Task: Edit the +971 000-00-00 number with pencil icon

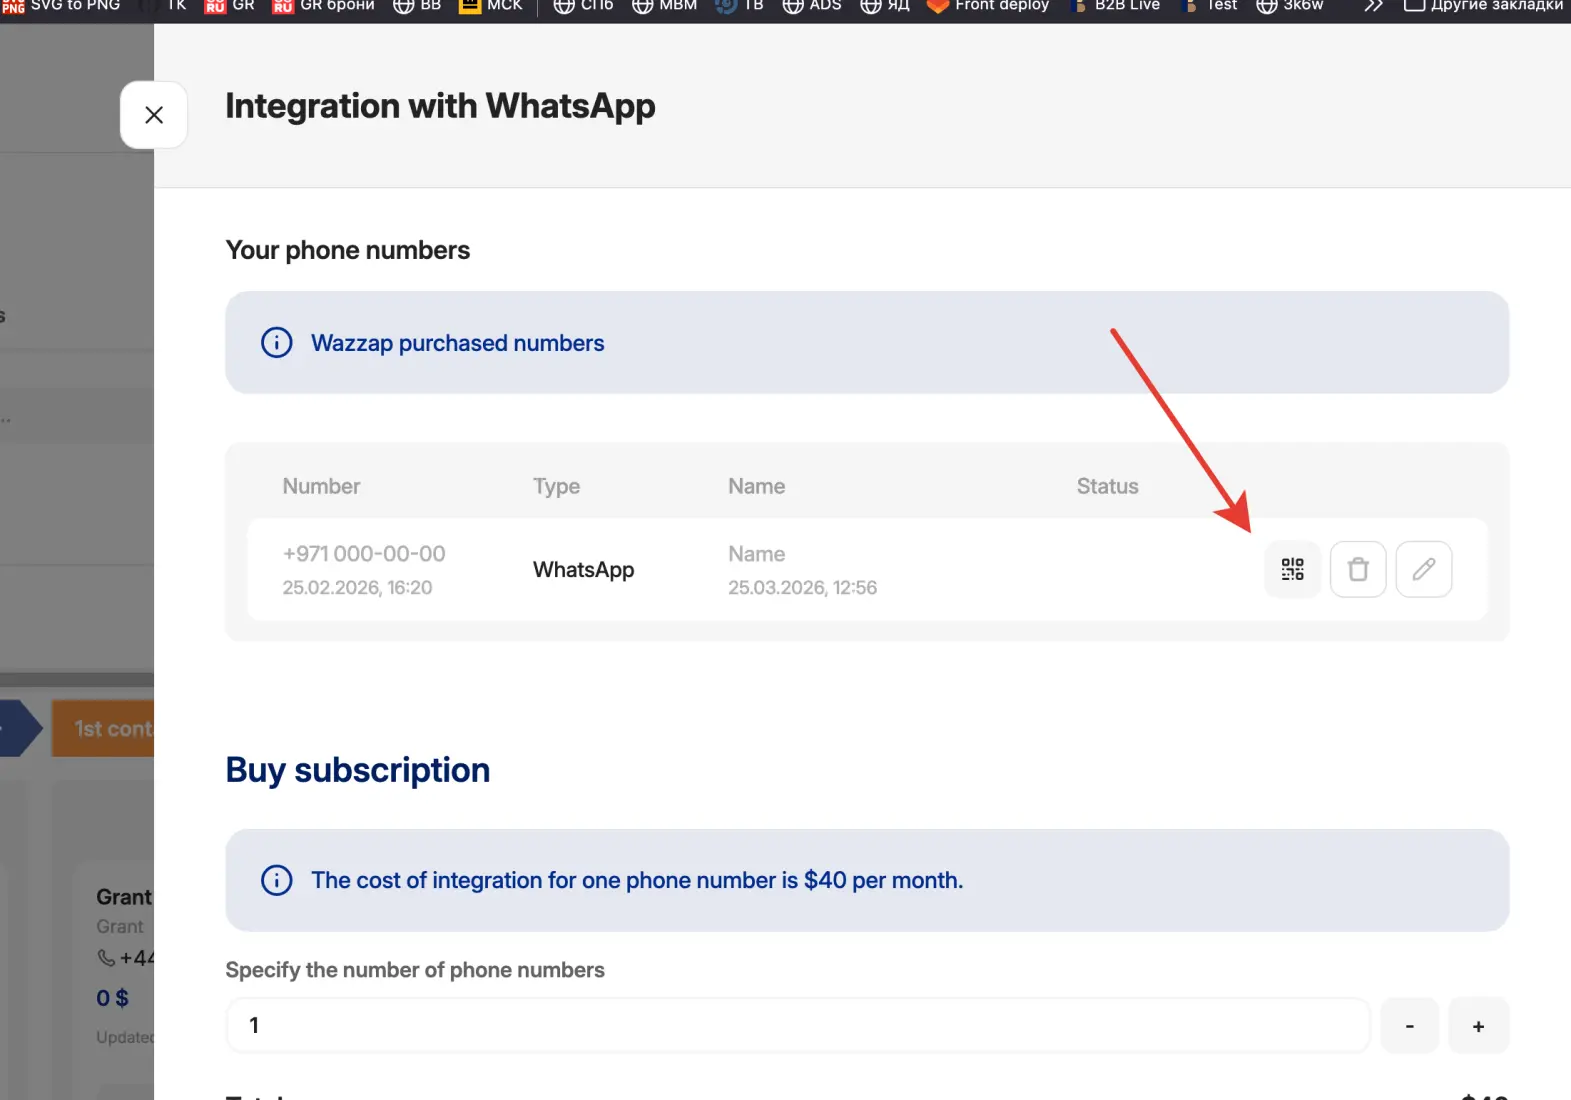Action: click(1424, 569)
